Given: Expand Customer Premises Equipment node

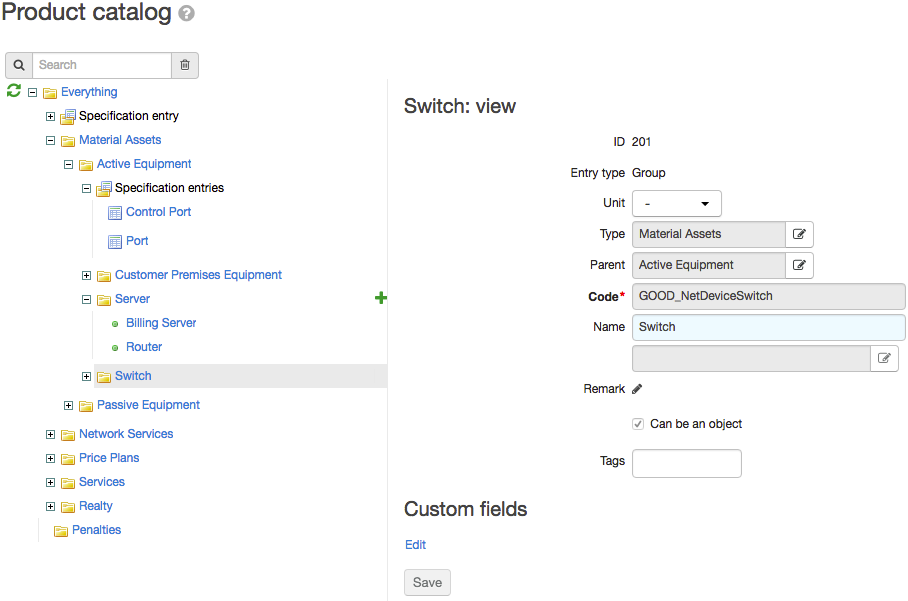Looking at the screenshot, I should (x=86, y=276).
